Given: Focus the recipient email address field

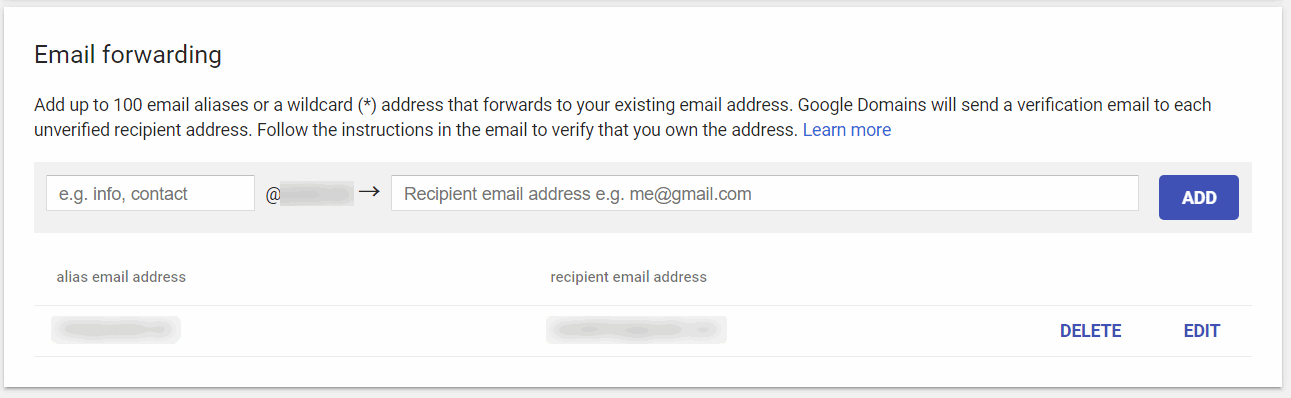Looking at the screenshot, I should click(x=765, y=193).
